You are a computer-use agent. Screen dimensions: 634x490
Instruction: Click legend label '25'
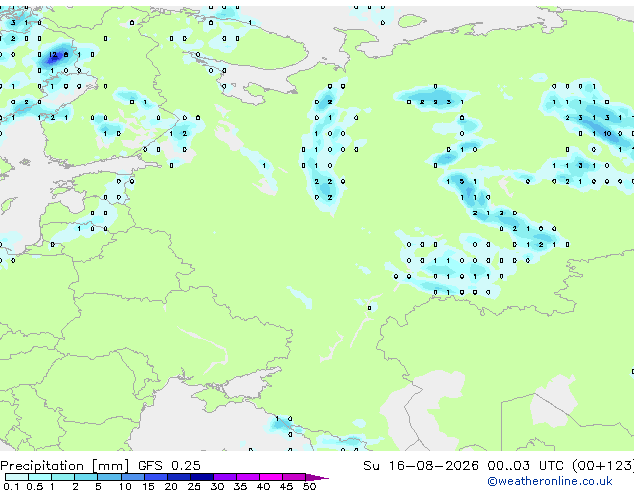[x=194, y=486]
